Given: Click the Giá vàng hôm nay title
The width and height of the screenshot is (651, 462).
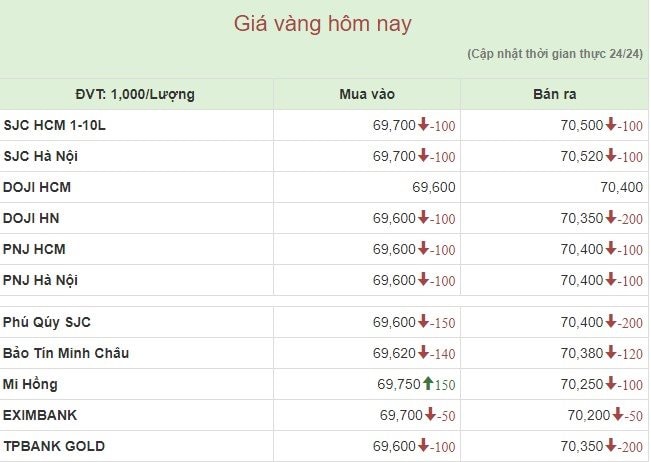Looking at the screenshot, I should point(323,23).
